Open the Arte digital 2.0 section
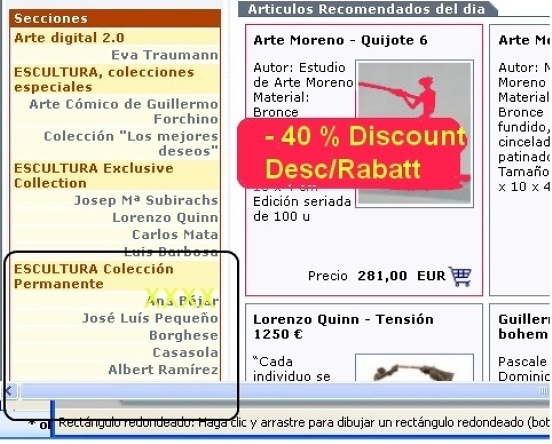This screenshot has height=444, width=552. click(x=69, y=38)
